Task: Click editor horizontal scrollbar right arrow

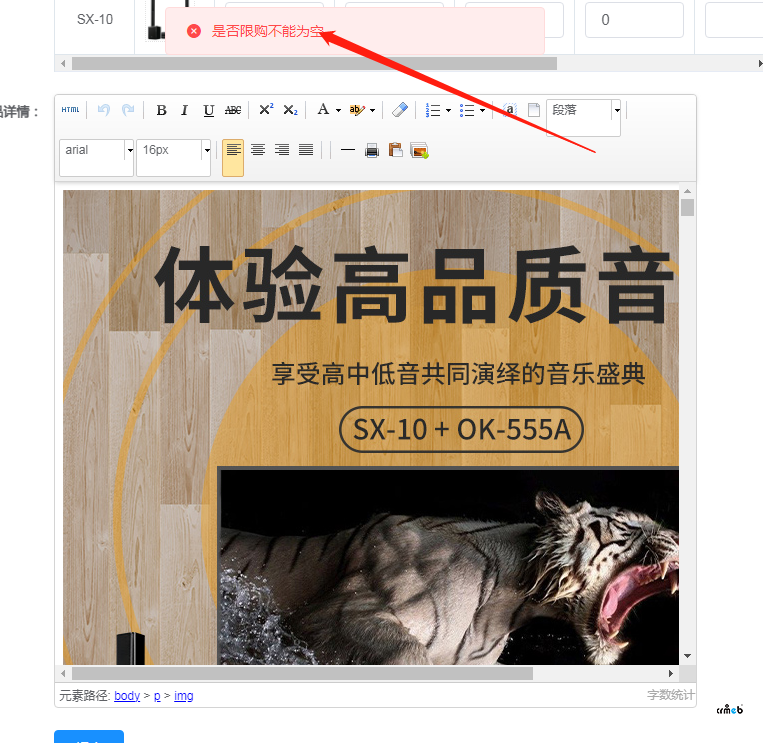Action: [671, 673]
